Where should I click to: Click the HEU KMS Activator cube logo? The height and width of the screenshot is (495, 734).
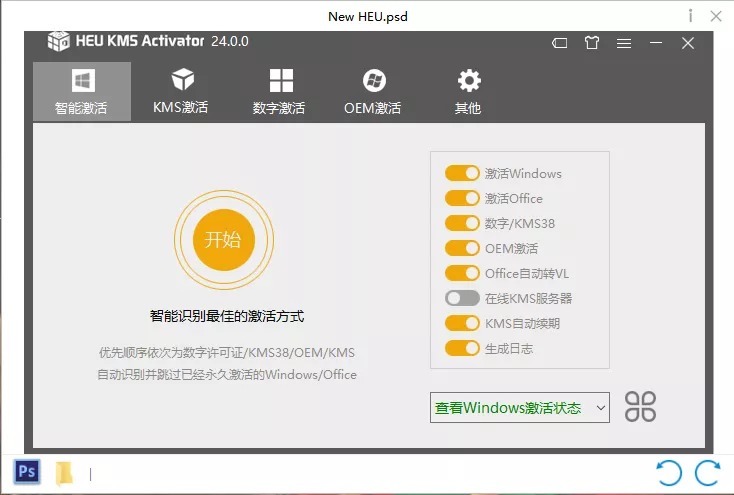click(59, 41)
